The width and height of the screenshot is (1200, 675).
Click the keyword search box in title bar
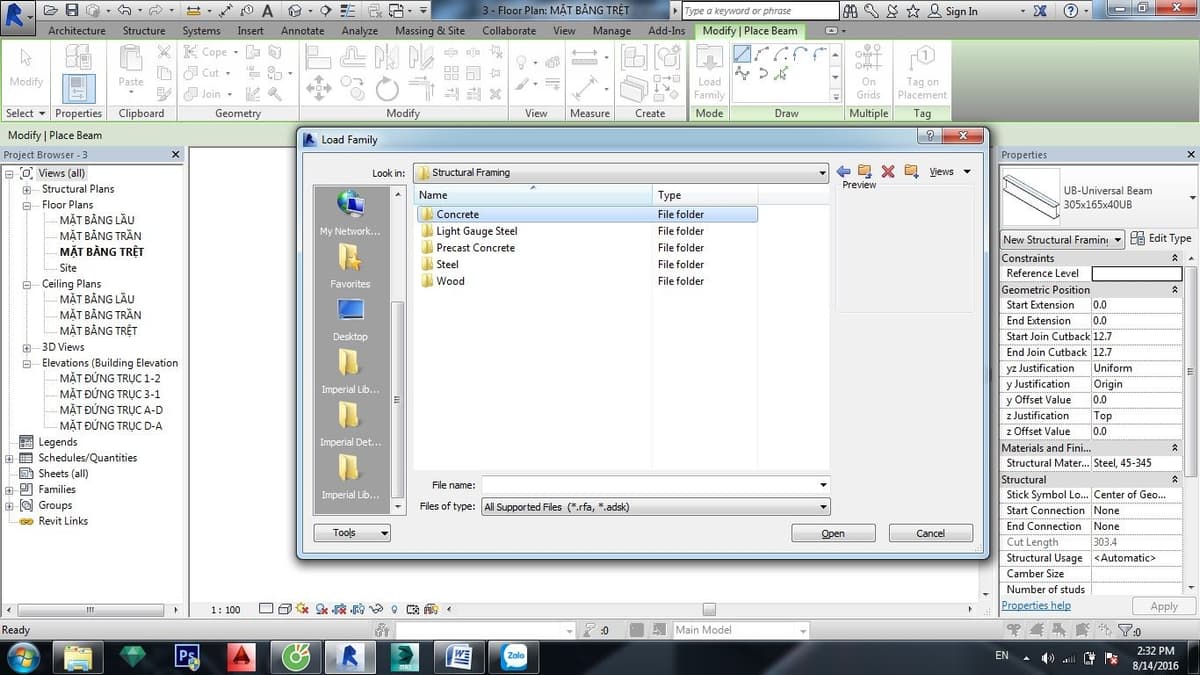(x=760, y=11)
